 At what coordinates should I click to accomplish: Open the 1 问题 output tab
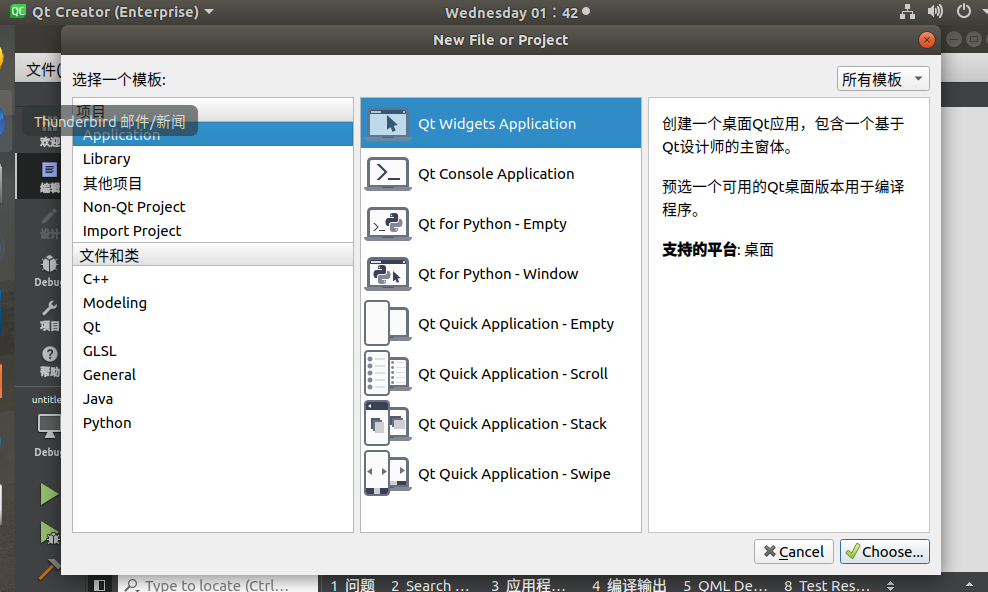point(352,586)
